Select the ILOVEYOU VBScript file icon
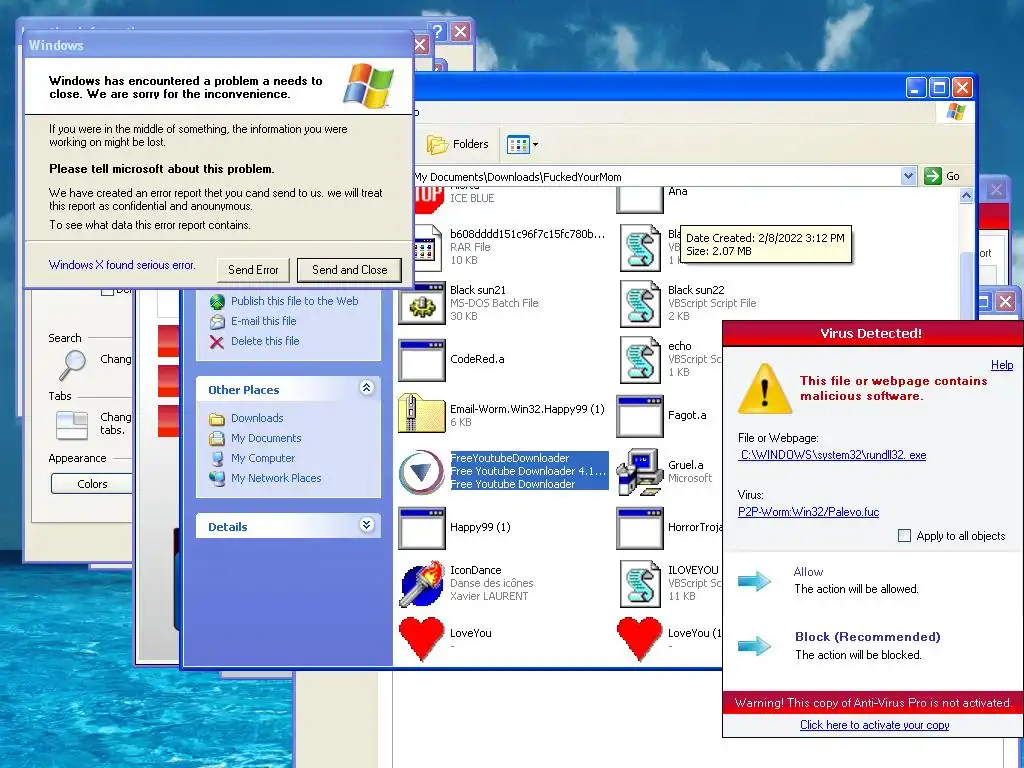 (x=640, y=583)
